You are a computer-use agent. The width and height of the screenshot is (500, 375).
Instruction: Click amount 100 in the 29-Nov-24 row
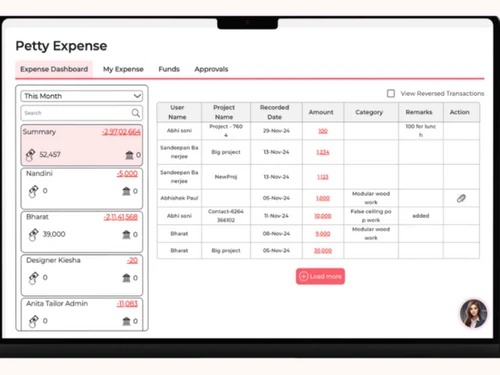323,131
